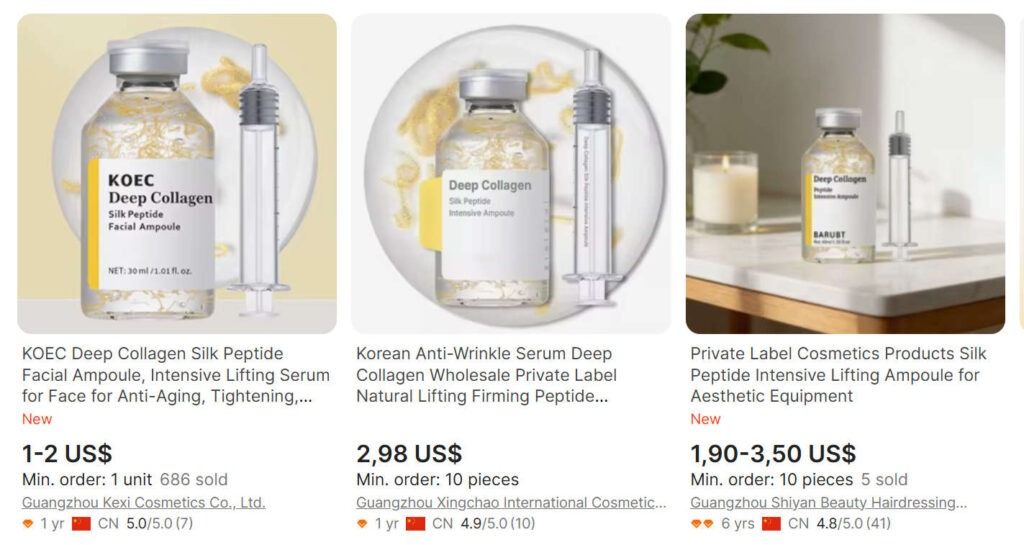The width and height of the screenshot is (1024, 545).
Task: Open the 5.0/5.0 (7) rating reviews
Action: [x=159, y=523]
